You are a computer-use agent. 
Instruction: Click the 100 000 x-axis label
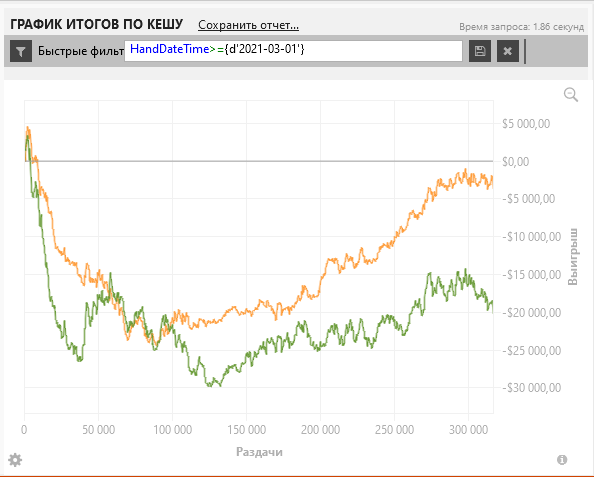coord(172,430)
